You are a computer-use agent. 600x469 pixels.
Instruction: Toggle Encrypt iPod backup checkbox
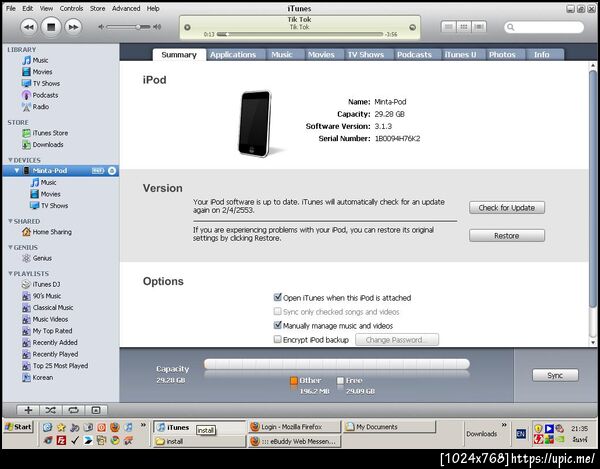(278, 339)
